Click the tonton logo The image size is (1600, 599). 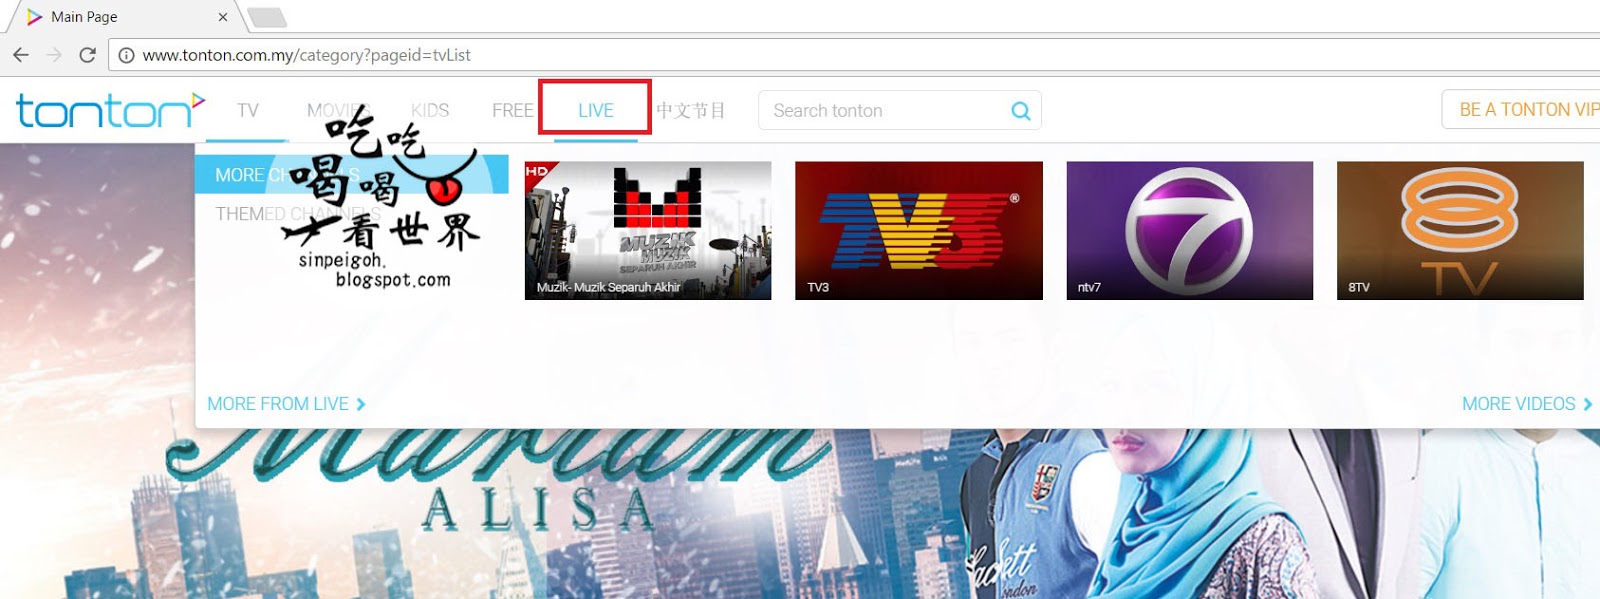click(110, 110)
